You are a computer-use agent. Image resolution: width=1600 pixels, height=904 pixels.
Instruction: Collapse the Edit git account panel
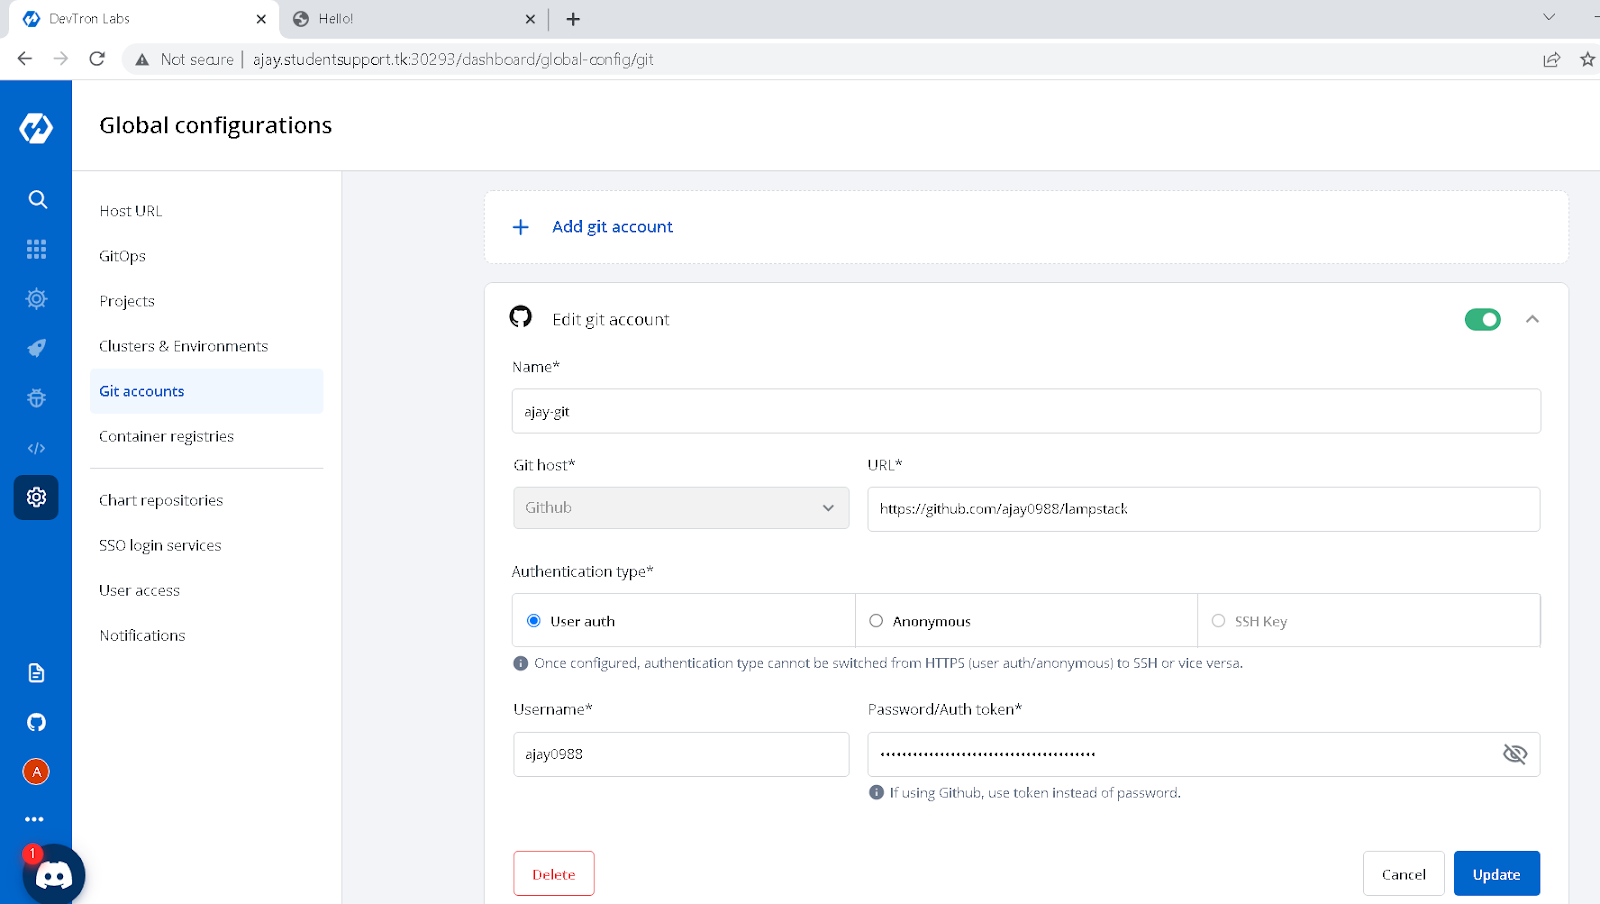tap(1532, 319)
